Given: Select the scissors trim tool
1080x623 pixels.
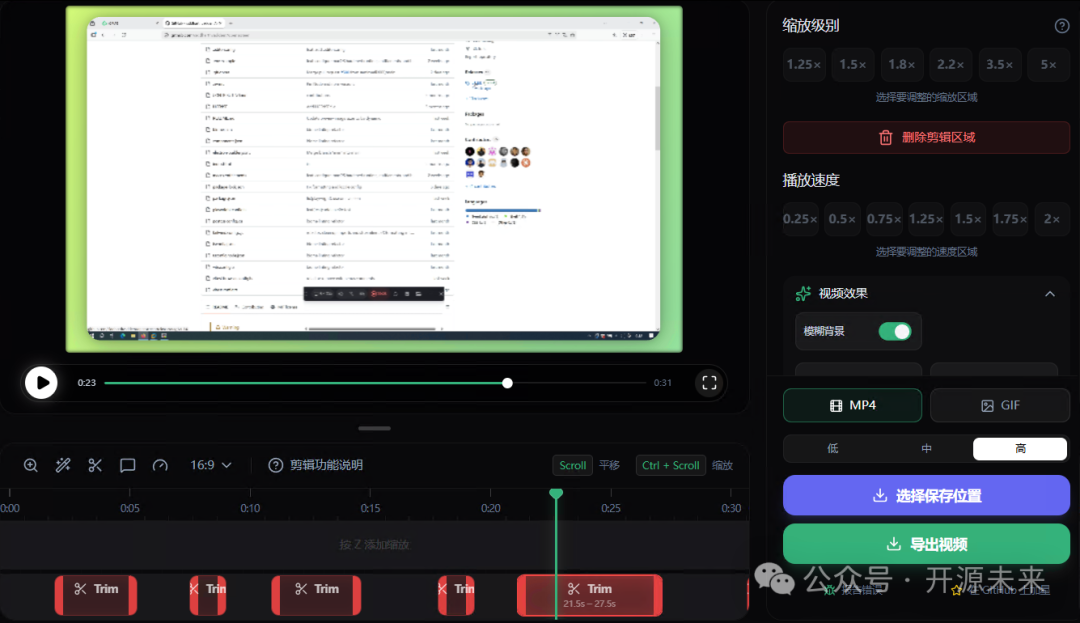Looking at the screenshot, I should [95, 465].
